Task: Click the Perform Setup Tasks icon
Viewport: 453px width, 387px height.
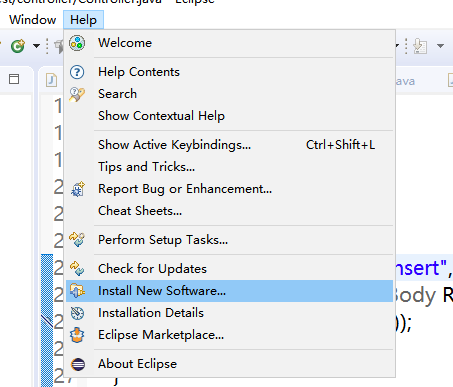Action: pyautogui.click(x=77, y=240)
